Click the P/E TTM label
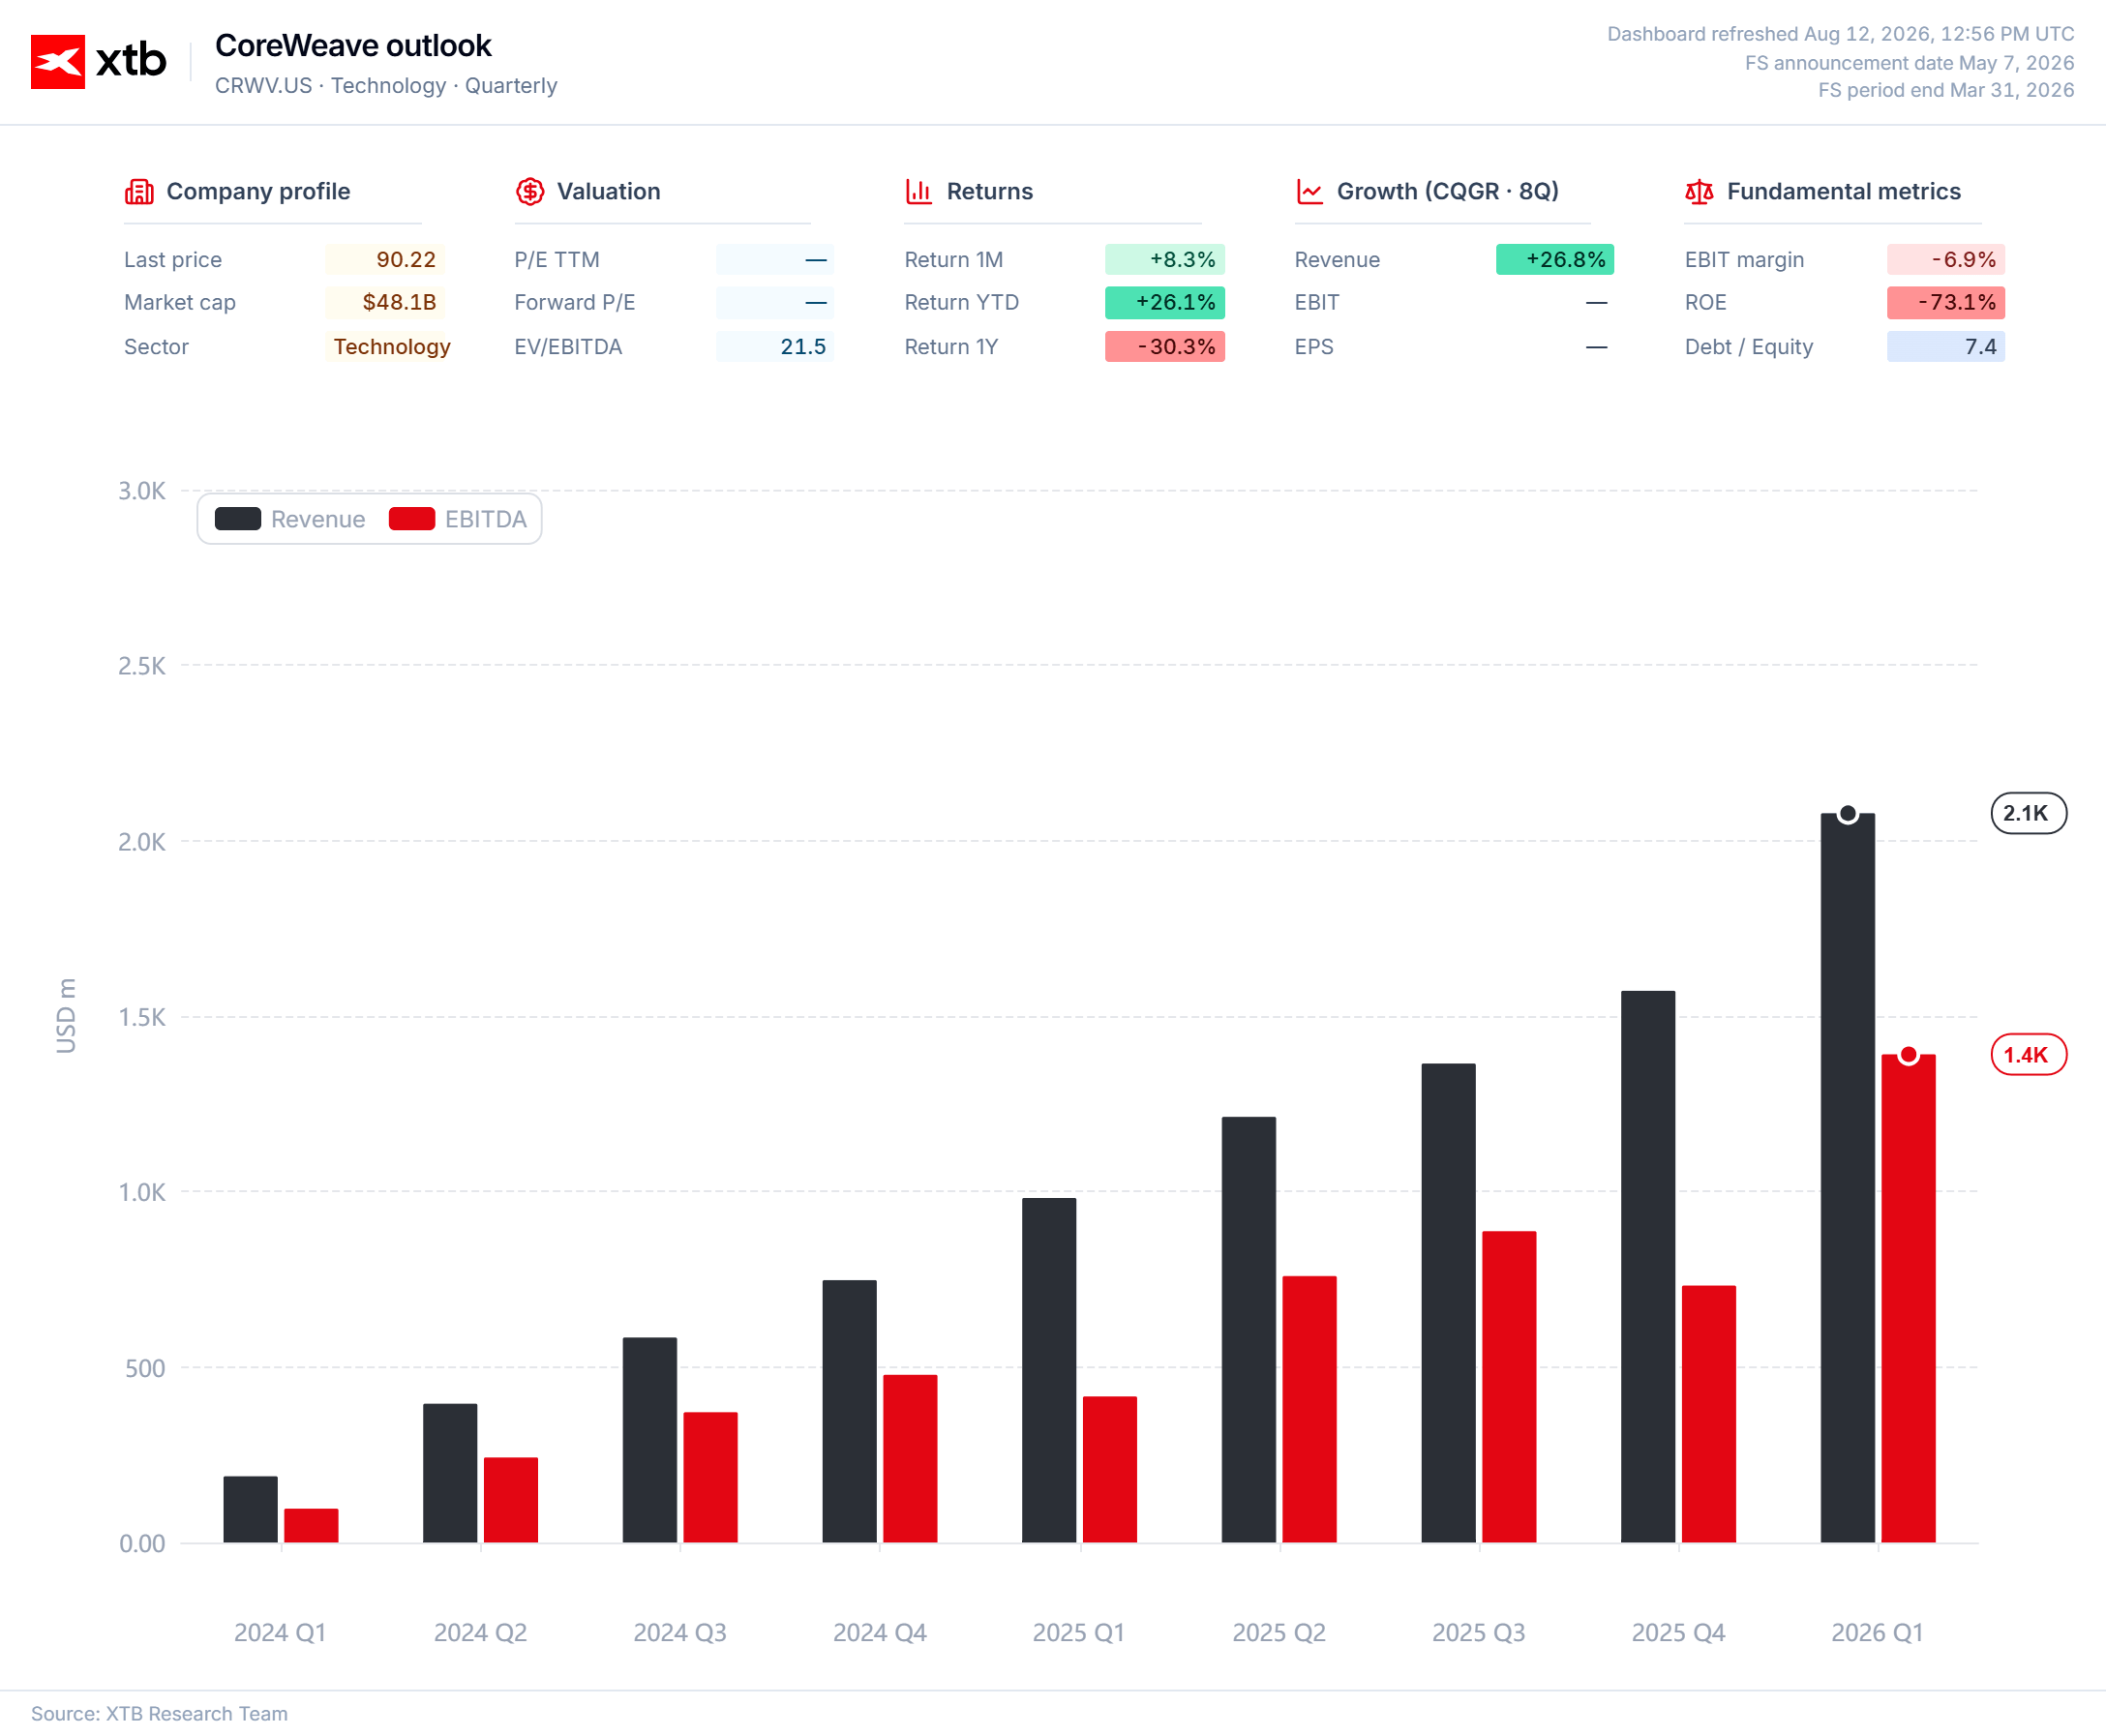Viewport: 2106px width, 1736px height. click(x=557, y=259)
